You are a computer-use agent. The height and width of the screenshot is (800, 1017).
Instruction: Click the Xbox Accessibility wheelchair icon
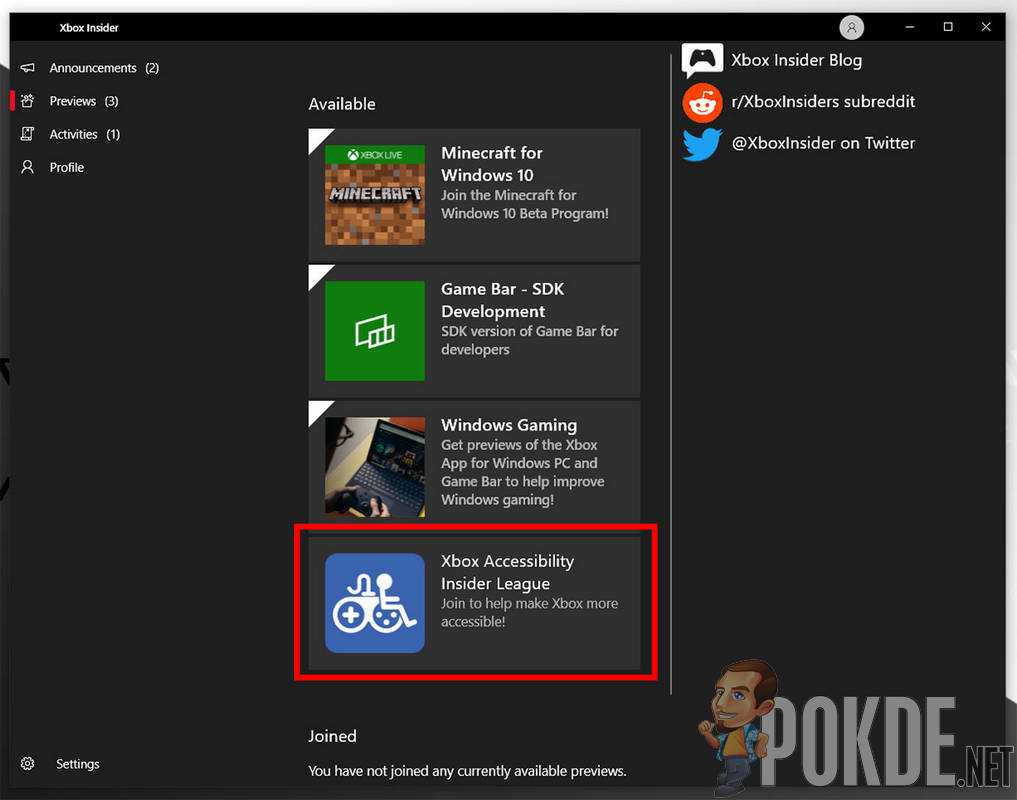(375, 603)
